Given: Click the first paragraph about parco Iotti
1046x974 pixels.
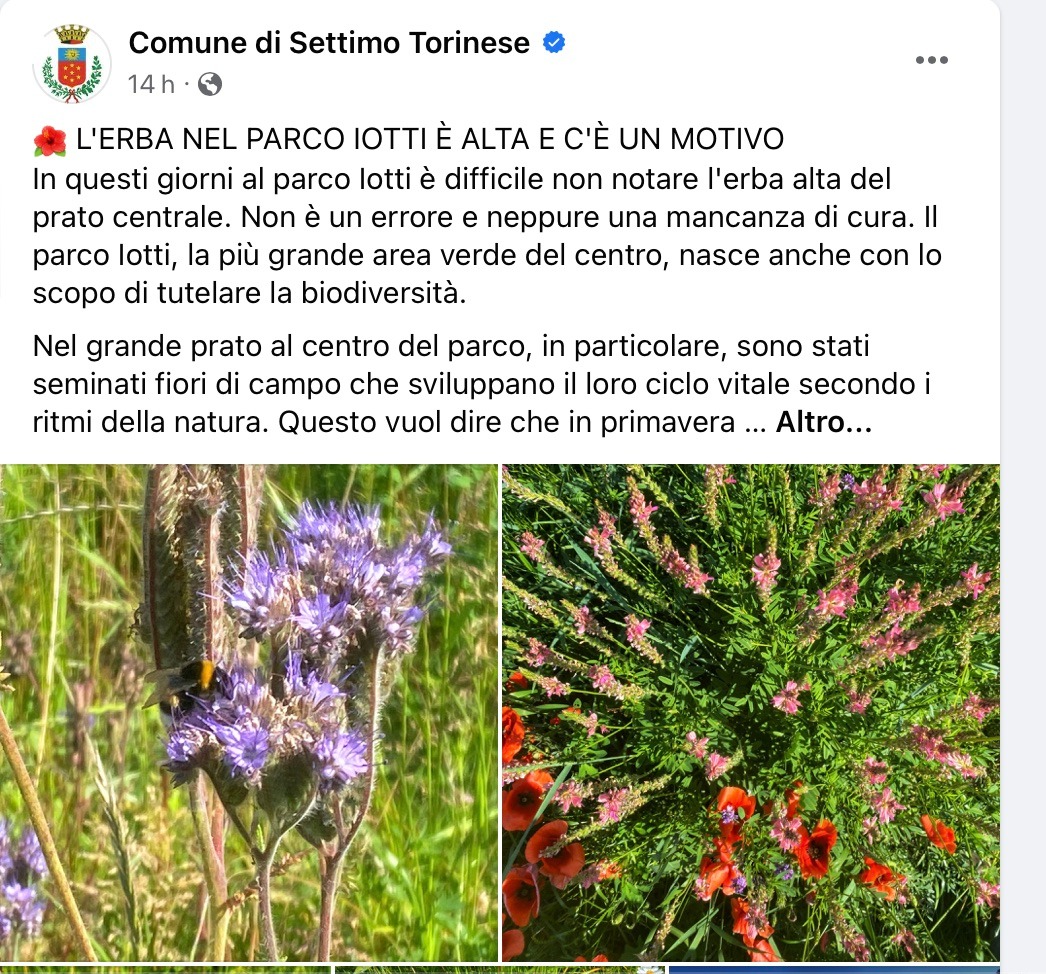Looking at the screenshot, I should (x=487, y=236).
